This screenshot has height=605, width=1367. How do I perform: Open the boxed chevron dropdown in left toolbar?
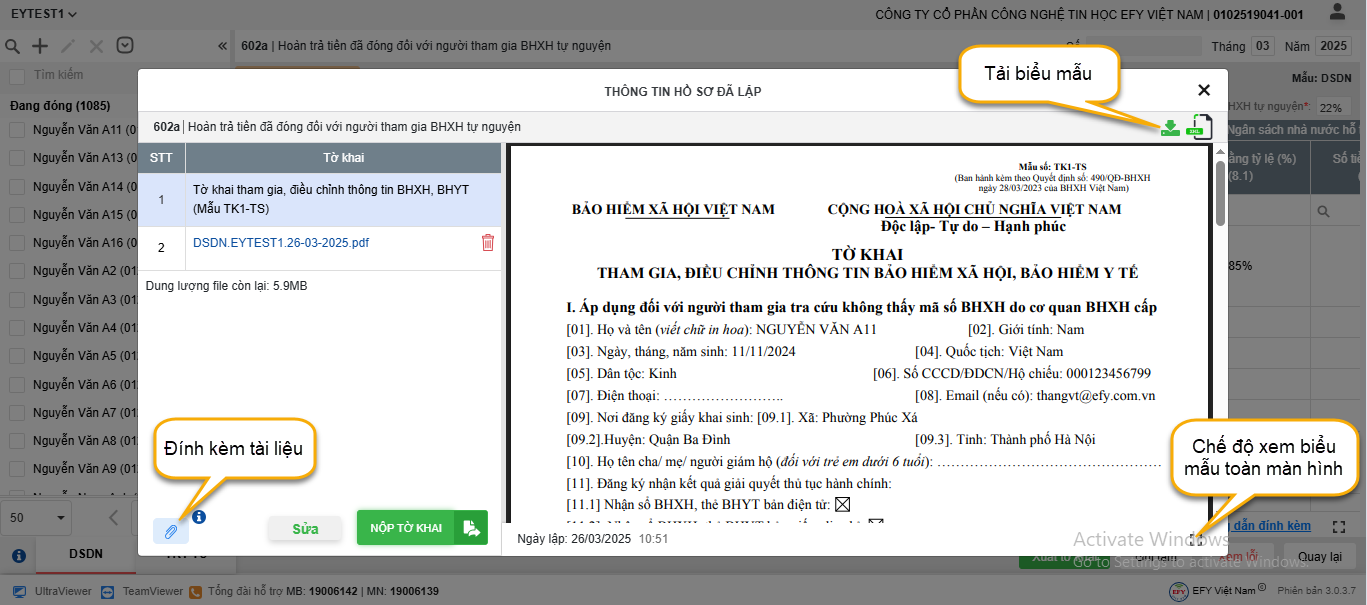pyautogui.click(x=125, y=46)
